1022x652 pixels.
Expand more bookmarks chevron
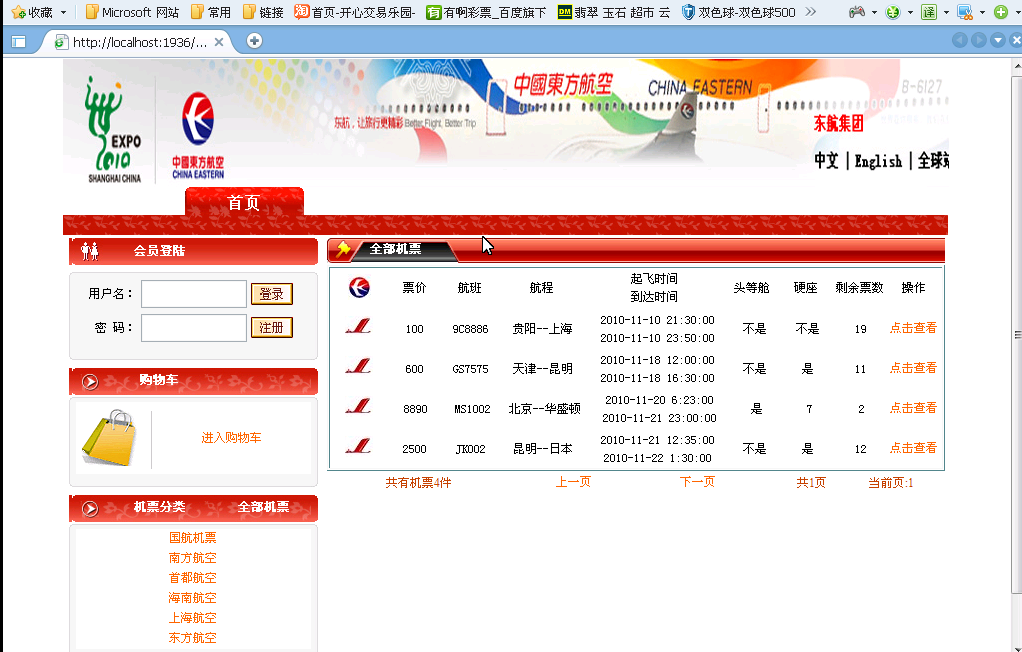(x=810, y=12)
